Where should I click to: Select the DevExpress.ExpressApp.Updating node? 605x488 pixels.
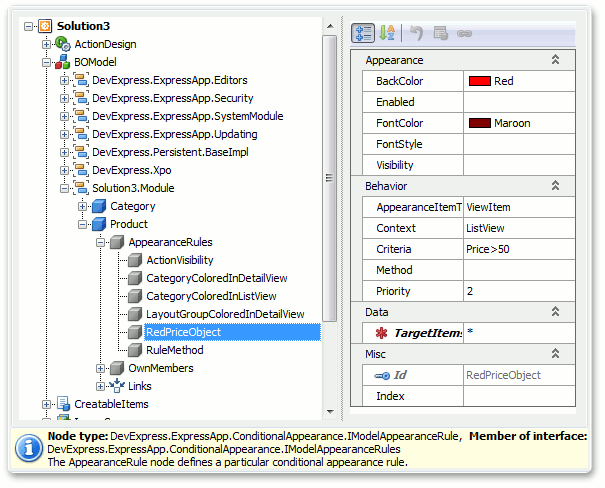[x=174, y=134]
